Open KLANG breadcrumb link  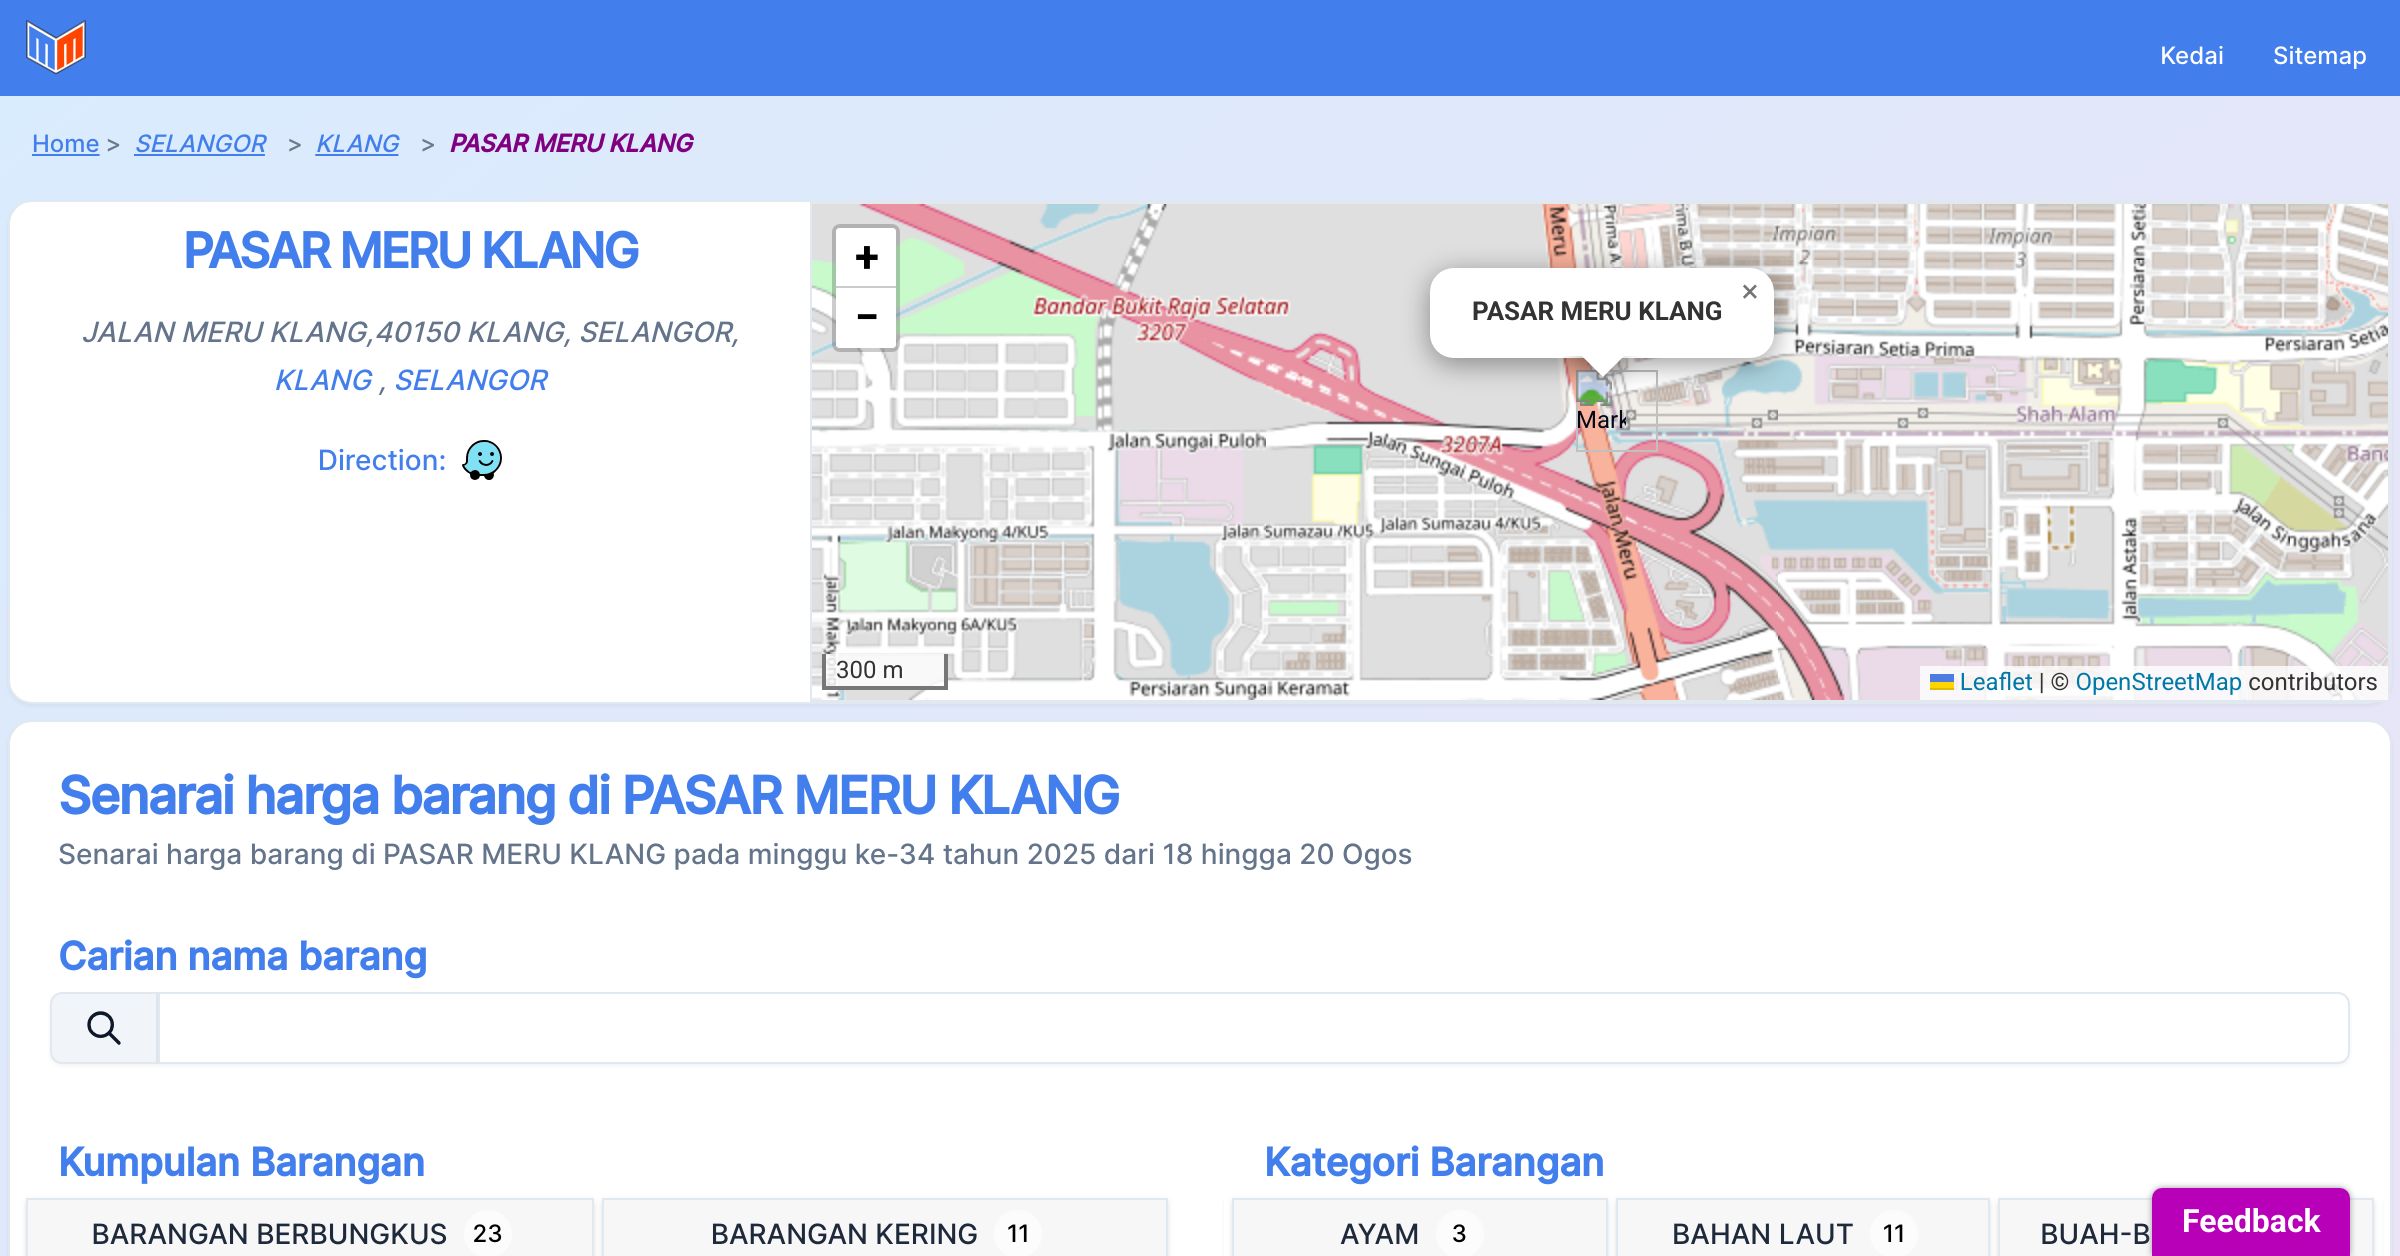(x=357, y=143)
